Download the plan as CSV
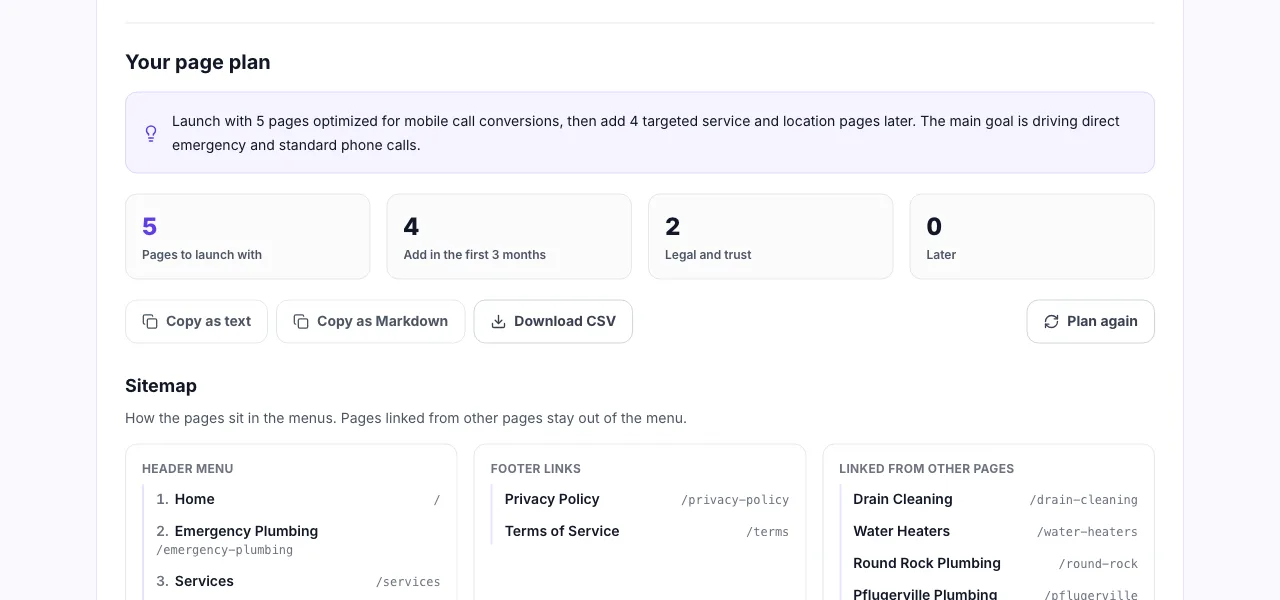The width and height of the screenshot is (1280, 600). (553, 322)
